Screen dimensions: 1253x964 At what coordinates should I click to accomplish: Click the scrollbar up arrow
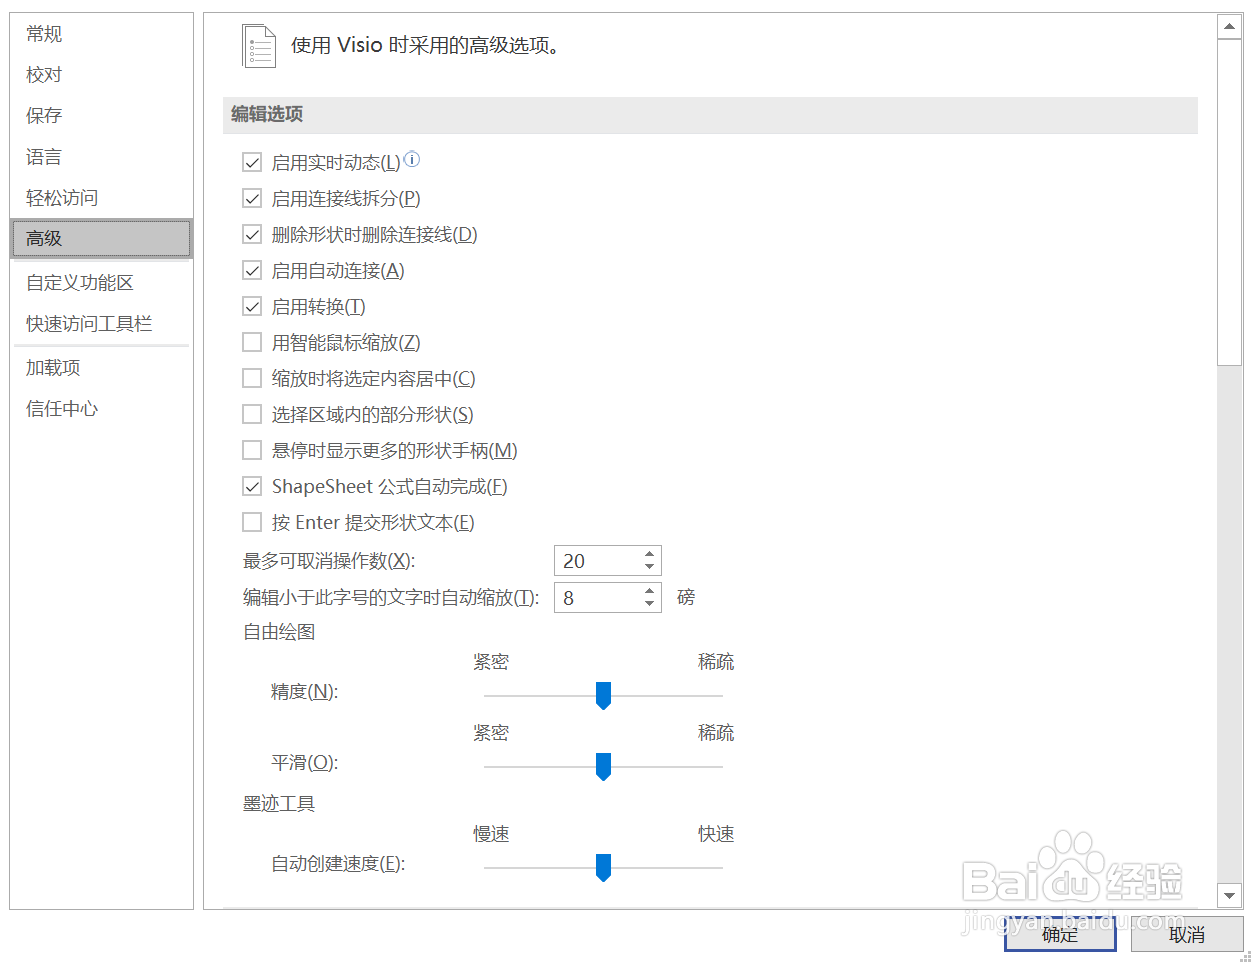[x=1229, y=27]
